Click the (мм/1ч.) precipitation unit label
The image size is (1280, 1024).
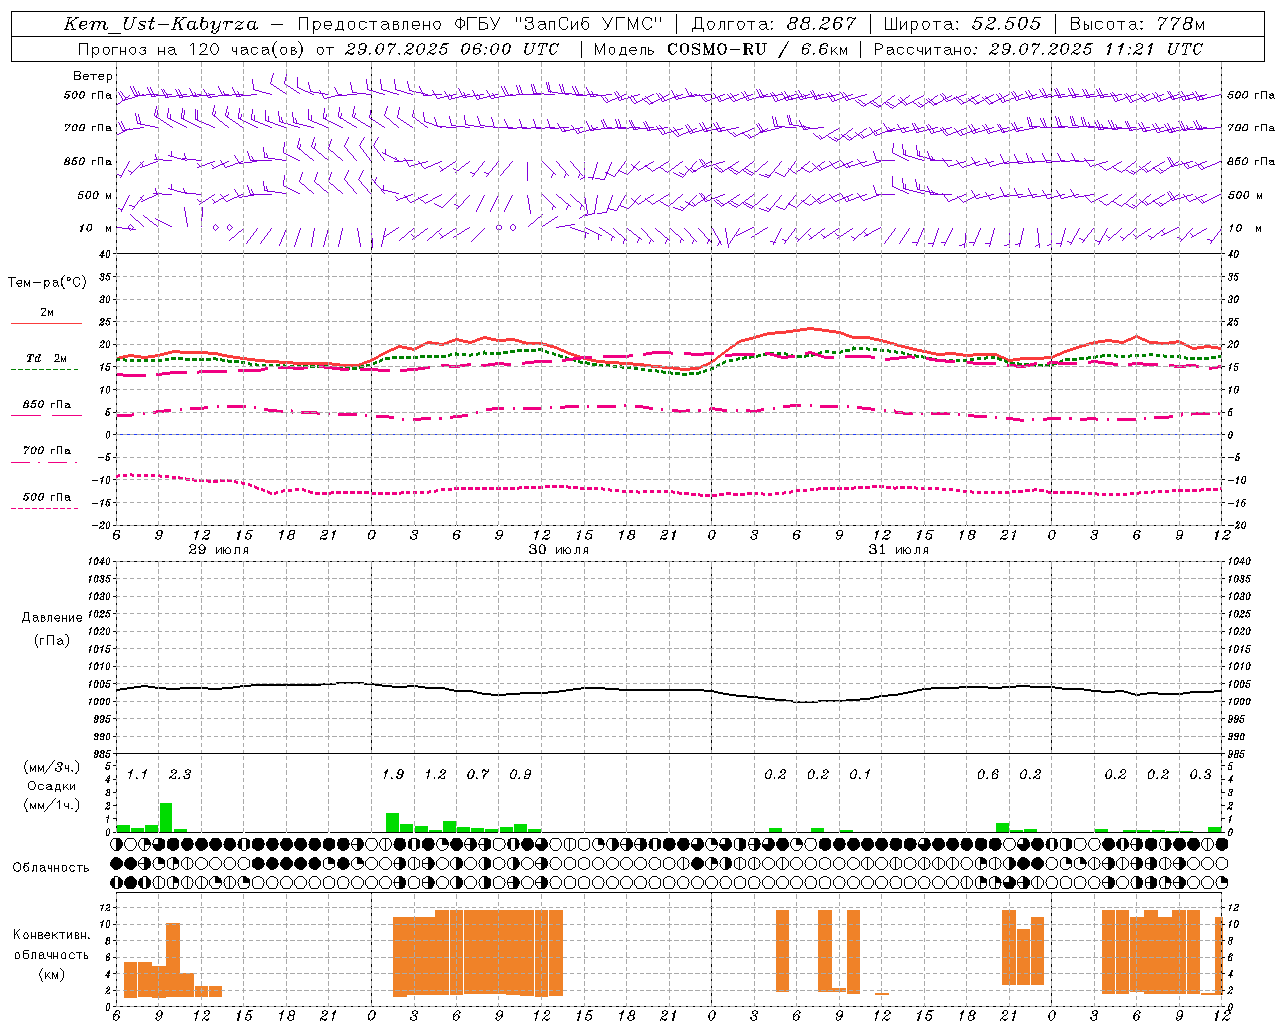point(52,805)
